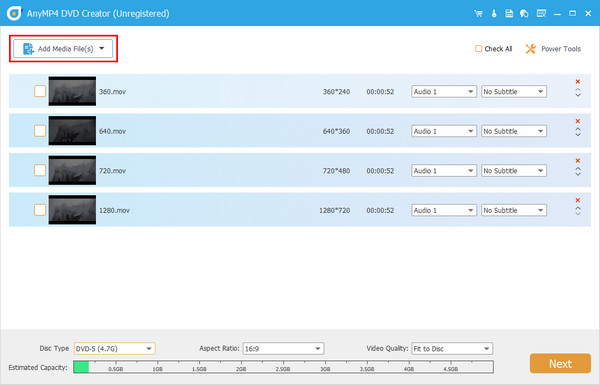The width and height of the screenshot is (600, 385).
Task: Open No Subtitle dropdown for 720.mov
Action: point(514,171)
